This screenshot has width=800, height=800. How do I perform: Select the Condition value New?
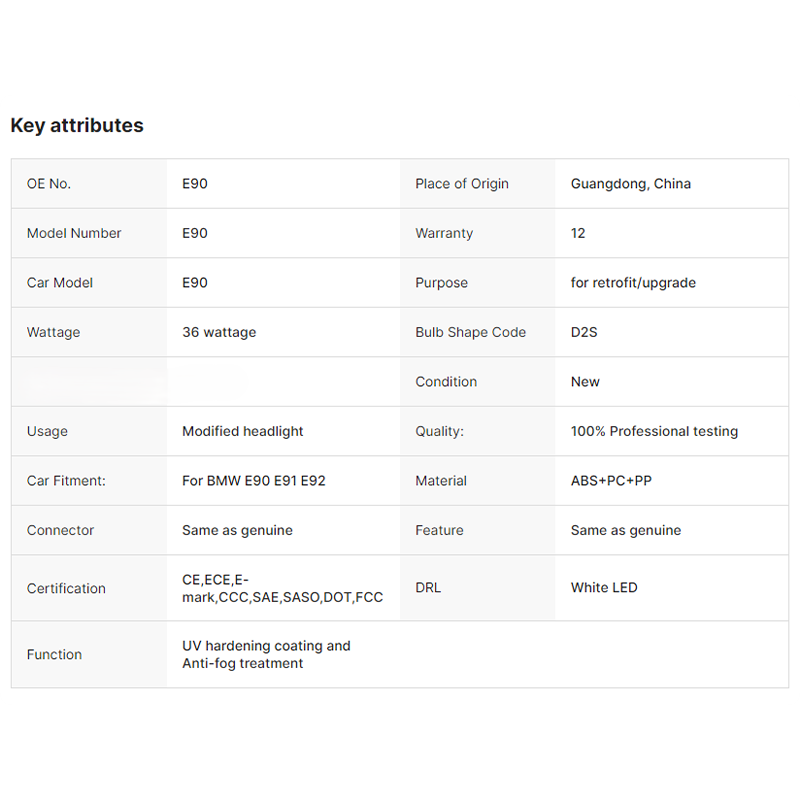coord(585,382)
